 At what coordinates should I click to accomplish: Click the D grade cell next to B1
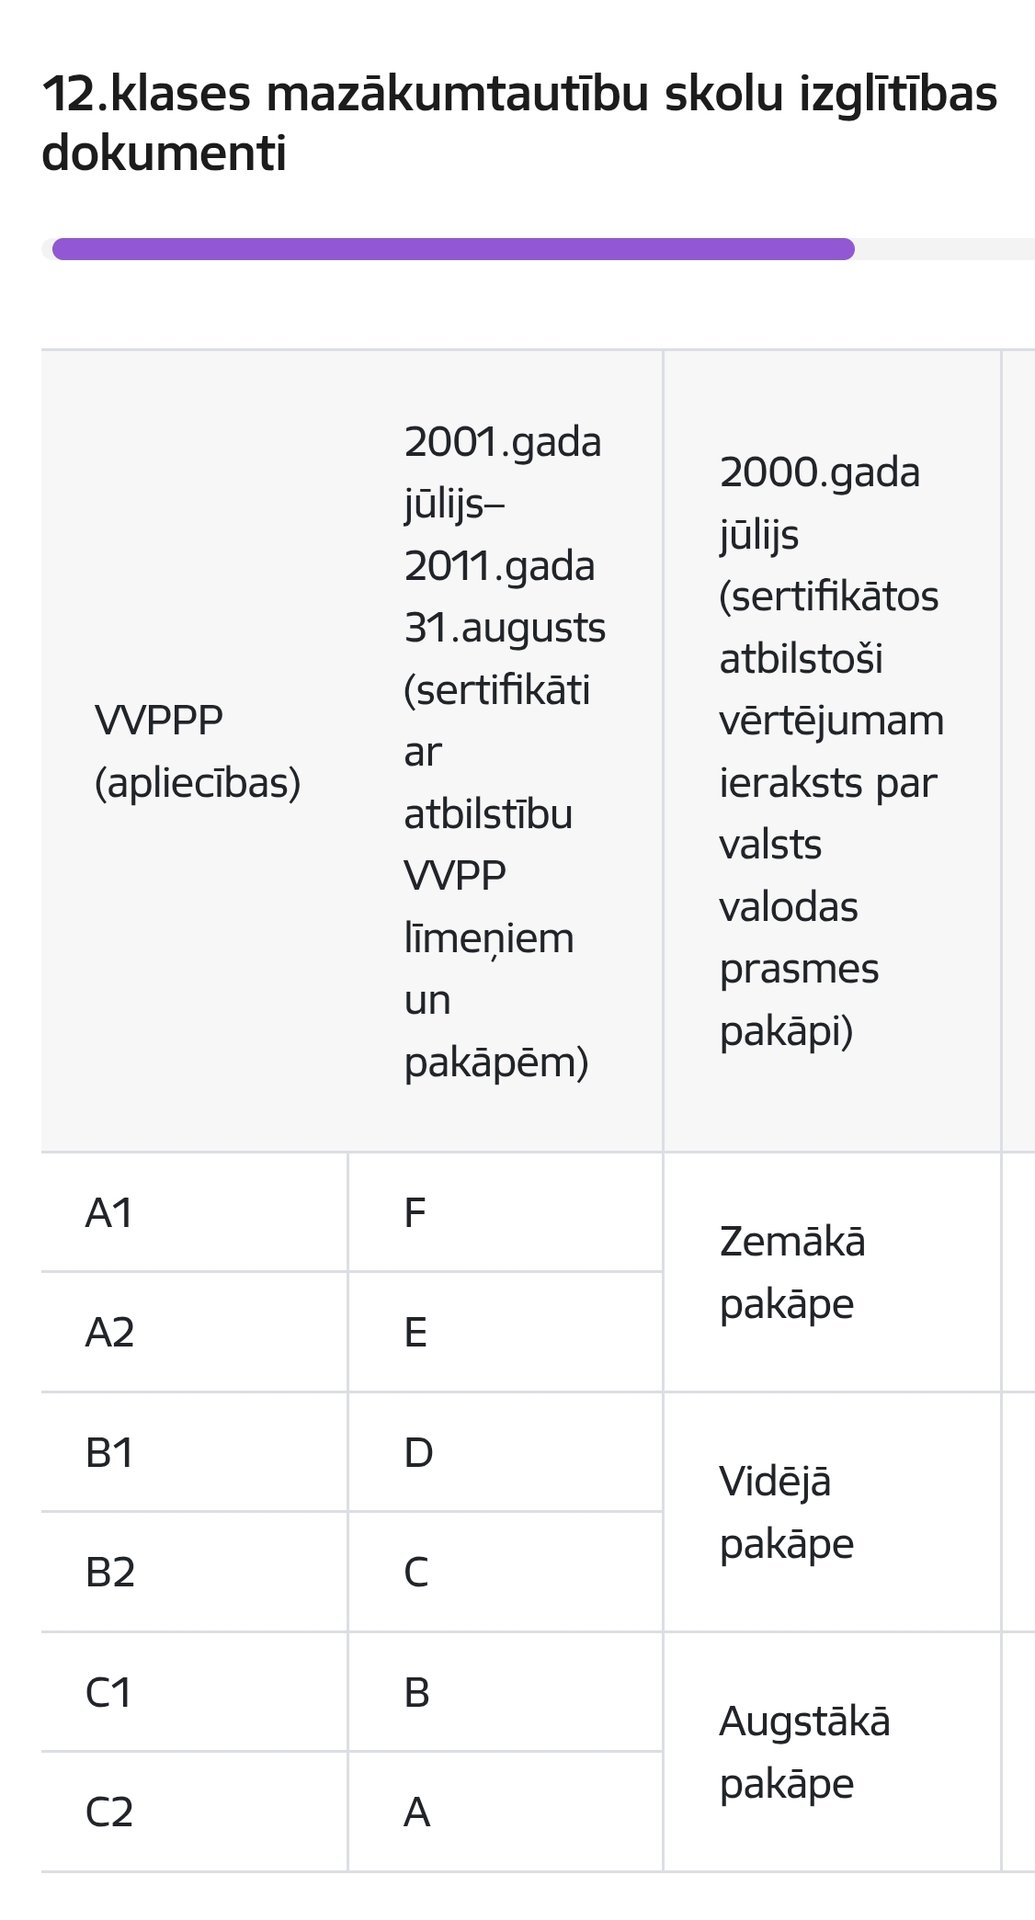tap(418, 1453)
